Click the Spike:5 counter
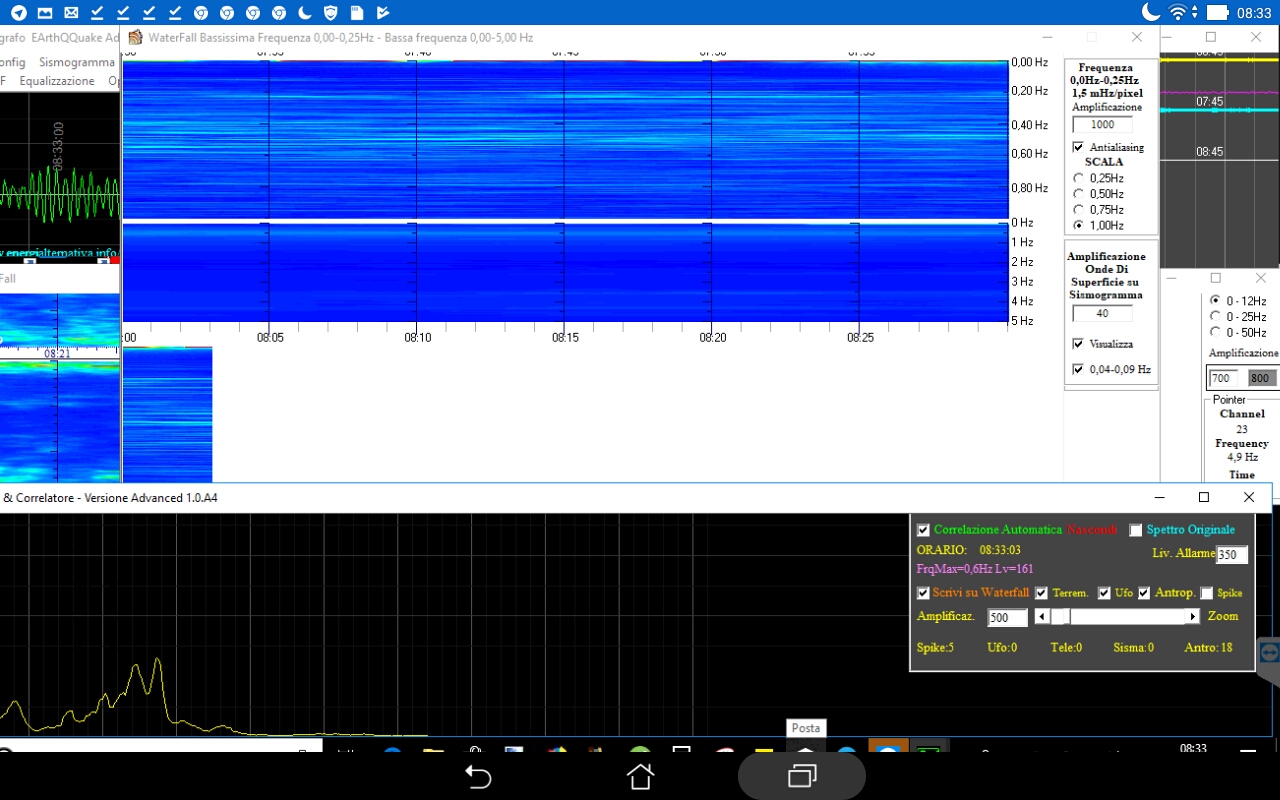The image size is (1280, 800). coord(936,647)
